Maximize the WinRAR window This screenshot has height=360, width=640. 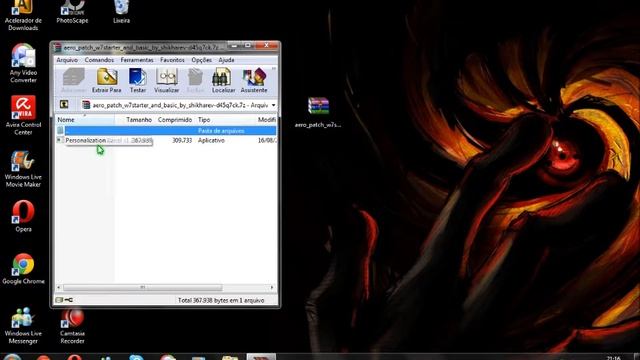pyautogui.click(x=247, y=45)
